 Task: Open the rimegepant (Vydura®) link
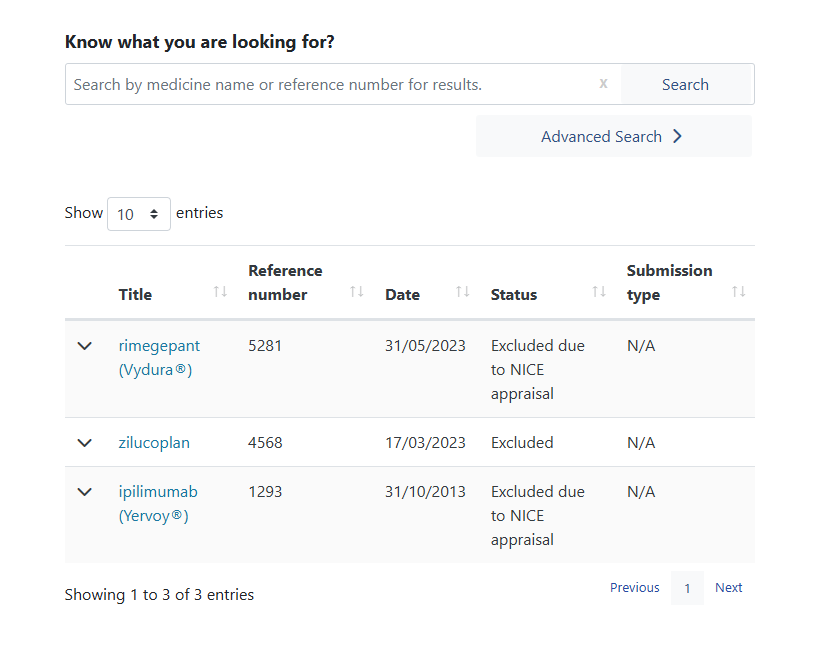(159, 357)
